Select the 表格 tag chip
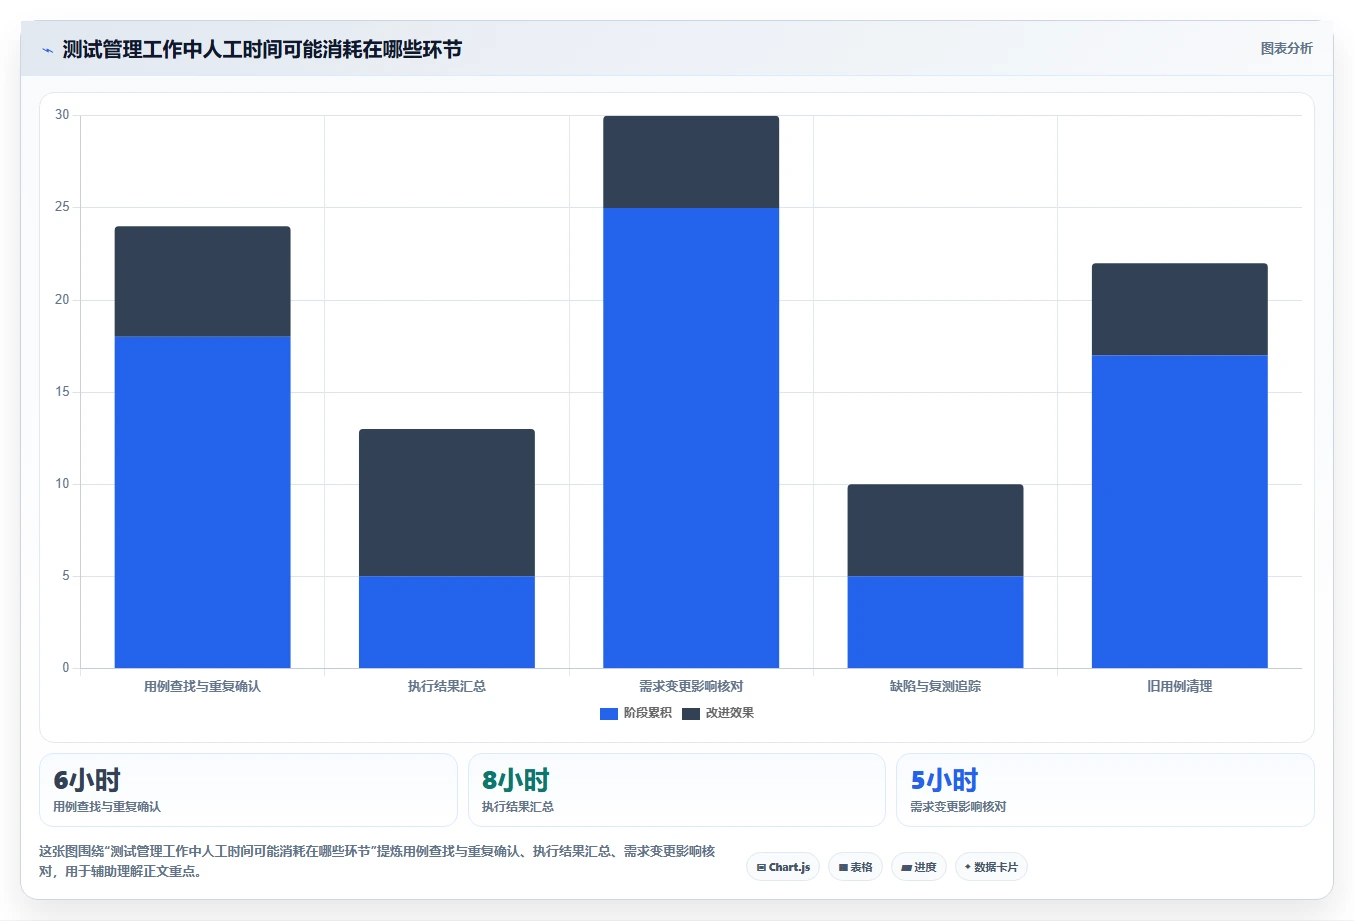1354x921 pixels. tap(855, 867)
